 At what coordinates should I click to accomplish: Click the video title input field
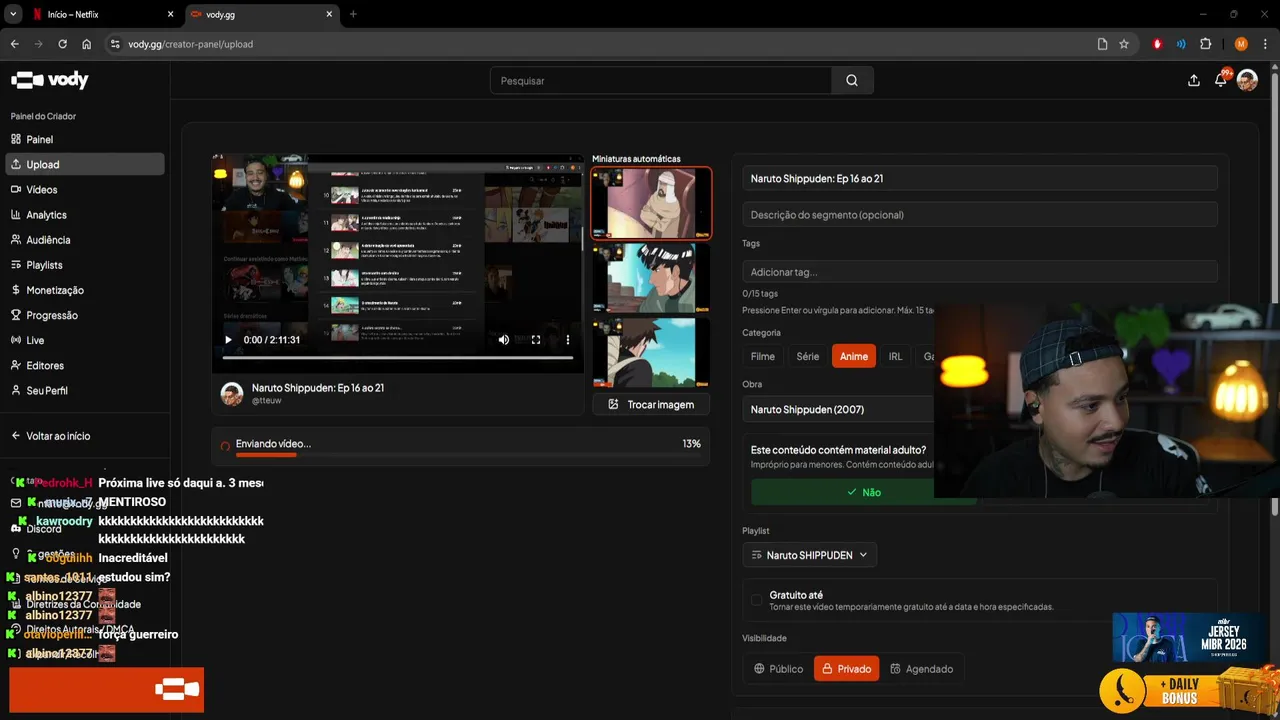[x=980, y=178]
